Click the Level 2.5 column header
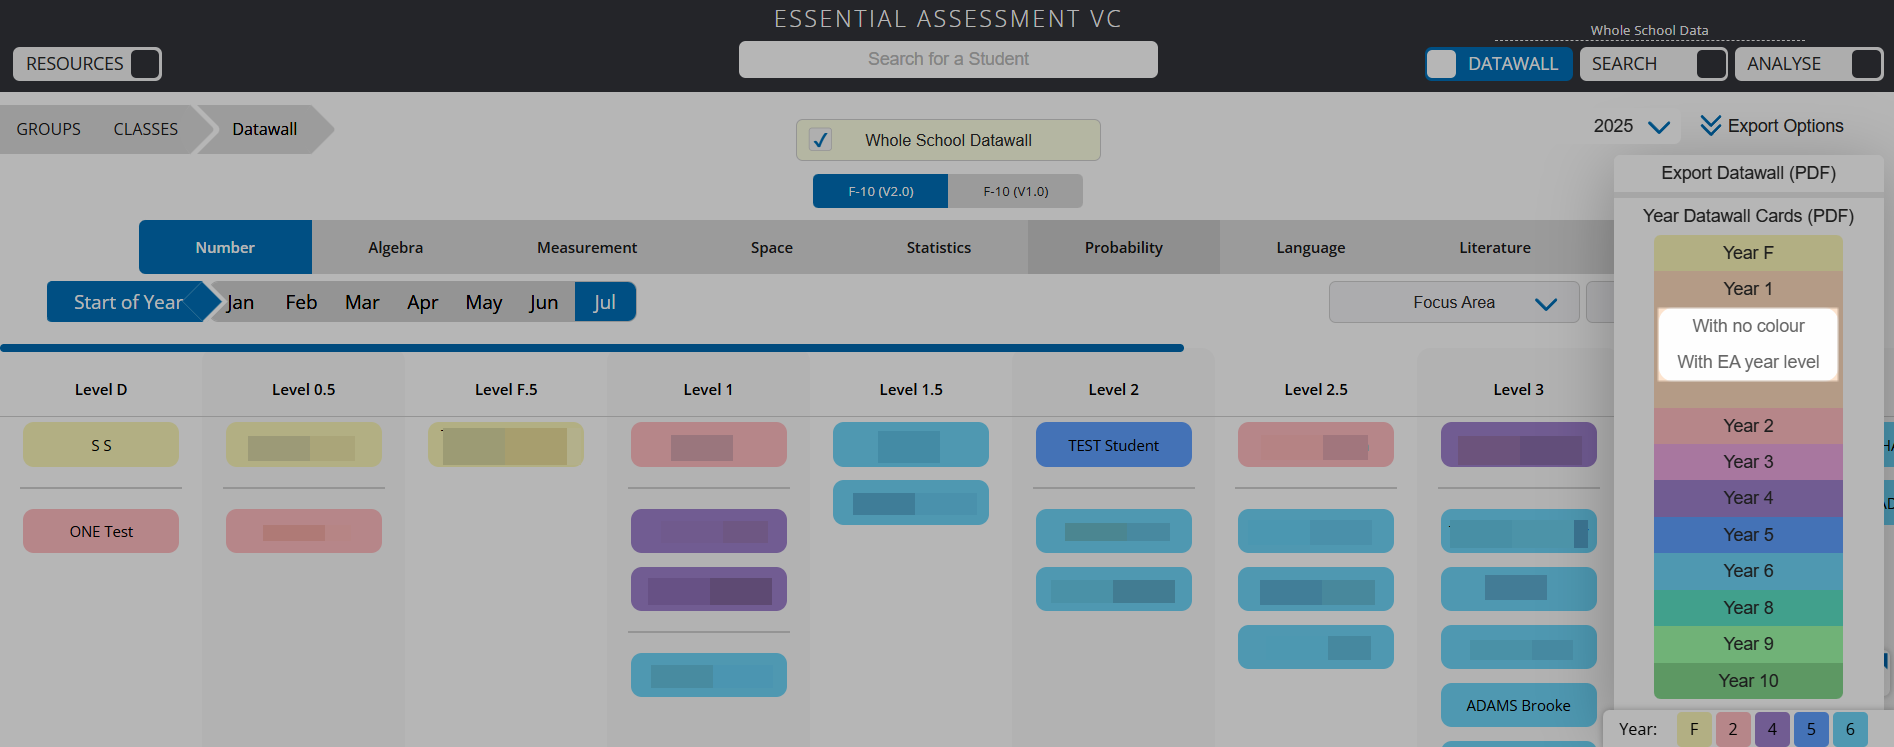The height and width of the screenshot is (747, 1894). pyautogui.click(x=1316, y=390)
